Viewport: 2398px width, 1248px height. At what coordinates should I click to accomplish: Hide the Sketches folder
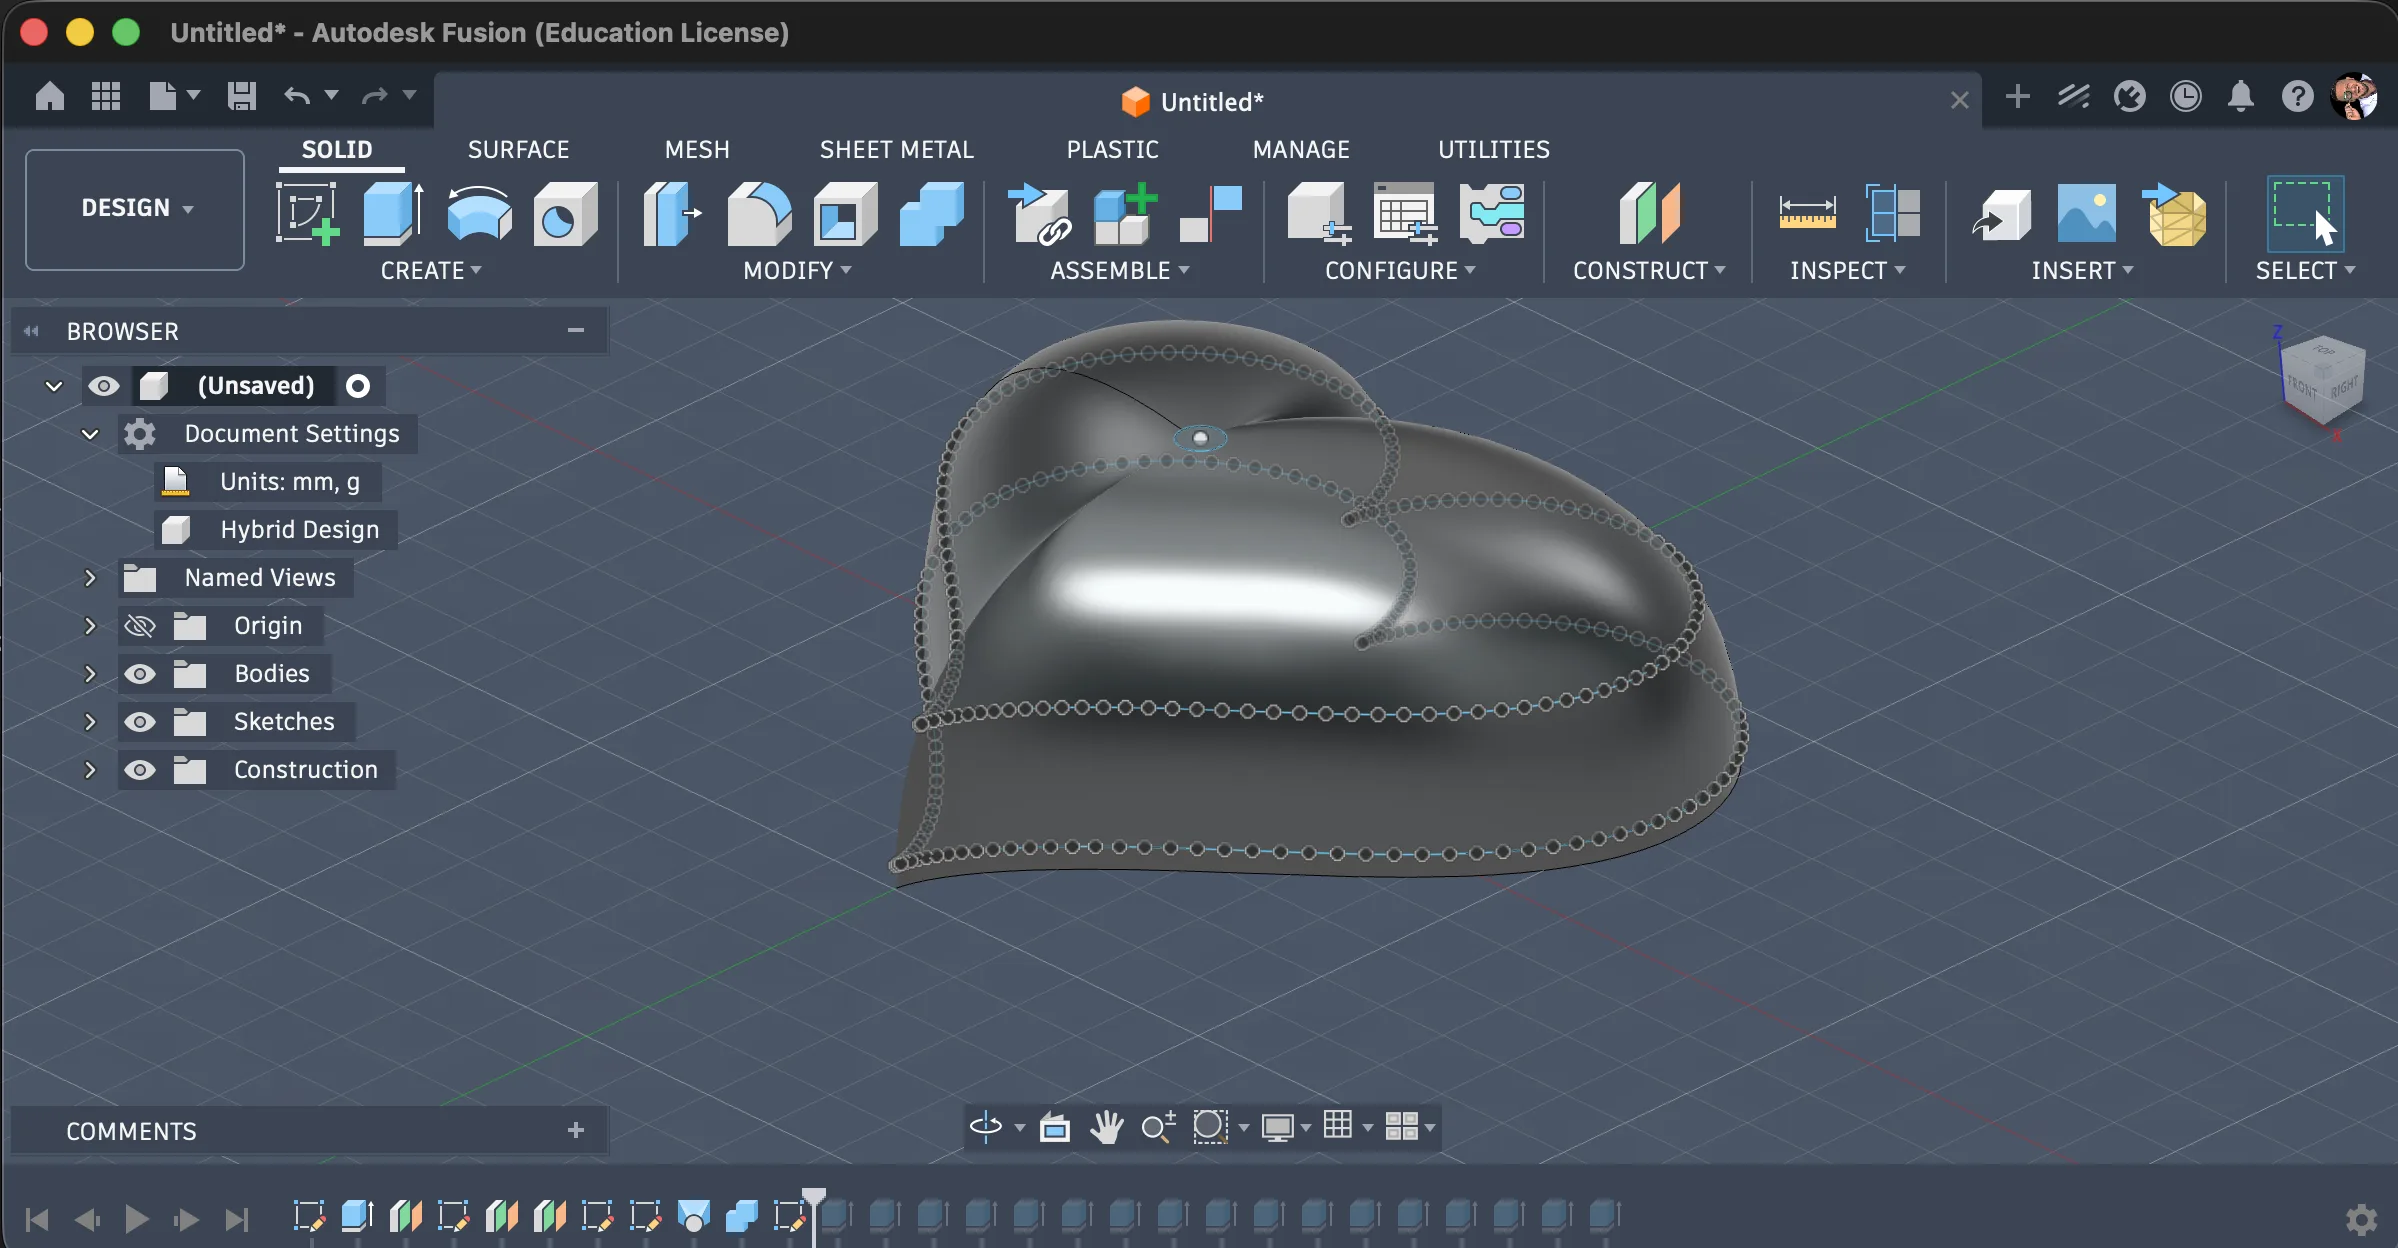pyautogui.click(x=139, y=722)
